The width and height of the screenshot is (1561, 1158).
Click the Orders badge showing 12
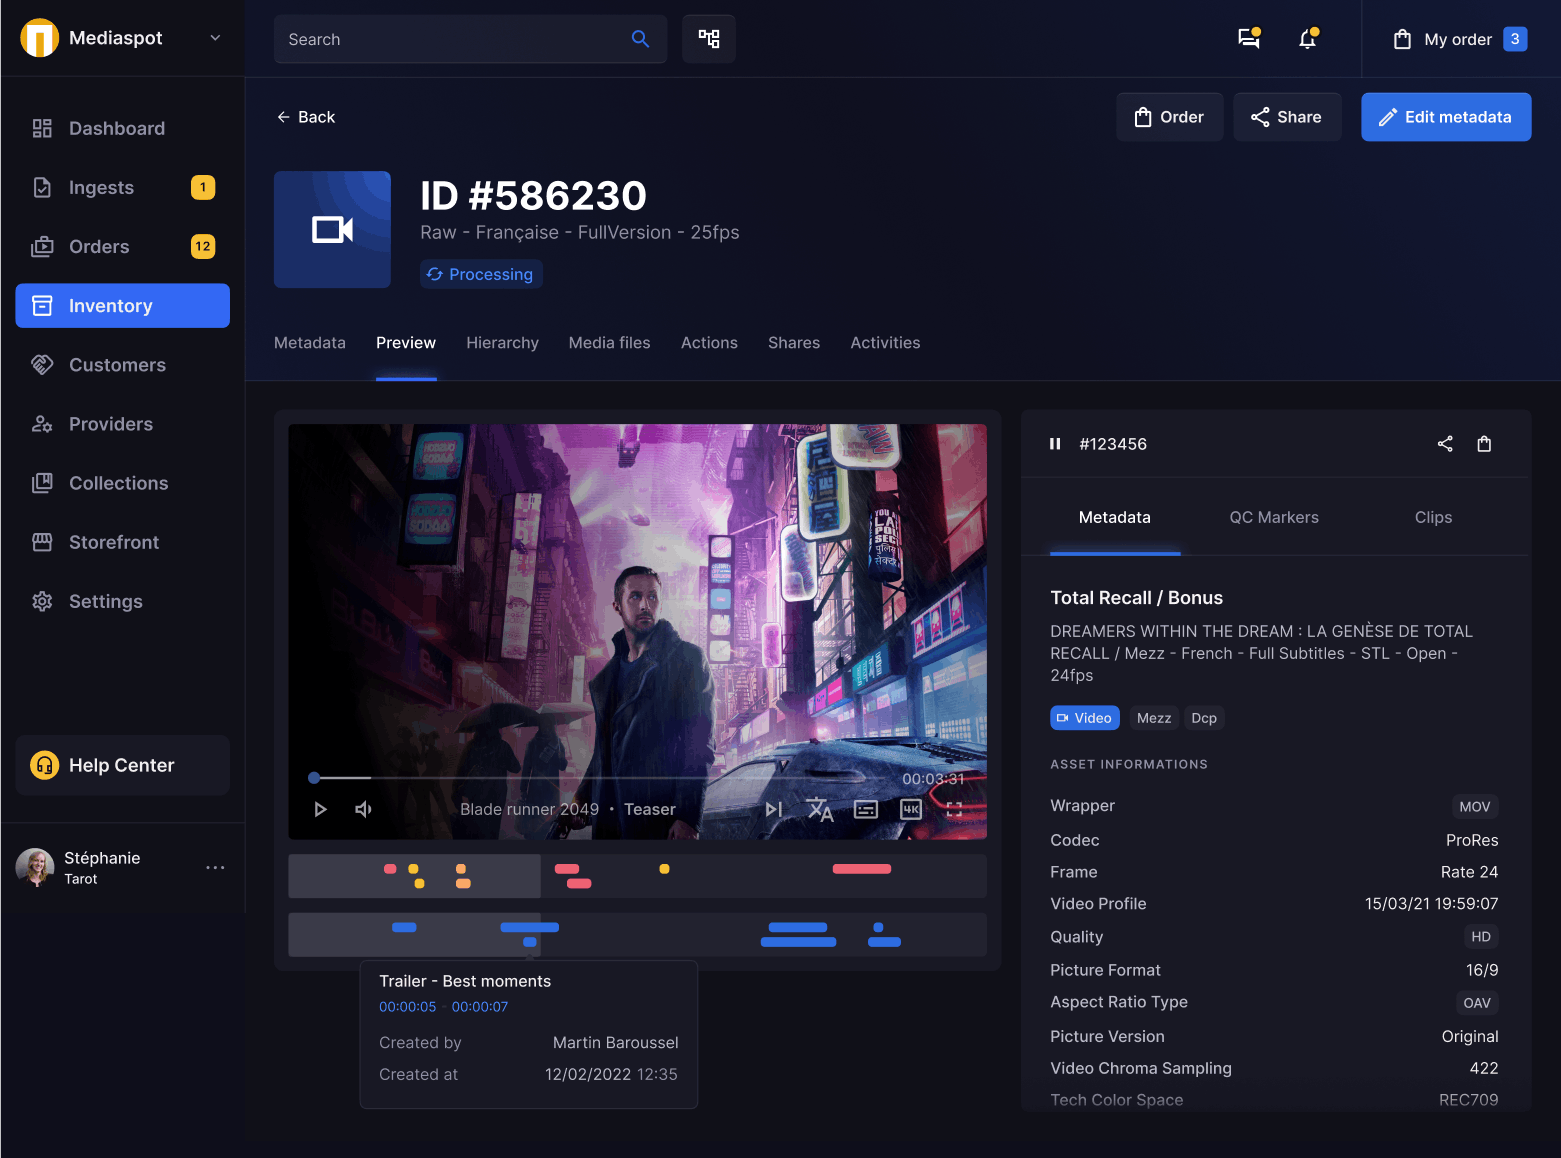(x=203, y=246)
